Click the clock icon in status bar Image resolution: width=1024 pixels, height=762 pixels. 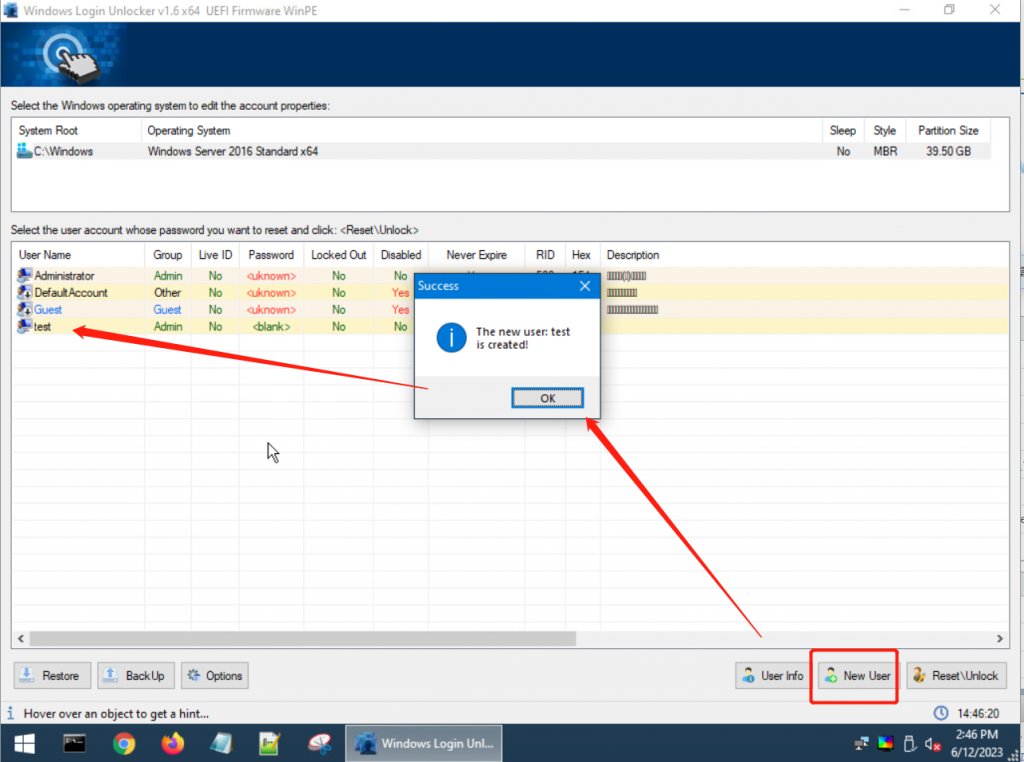[940, 713]
